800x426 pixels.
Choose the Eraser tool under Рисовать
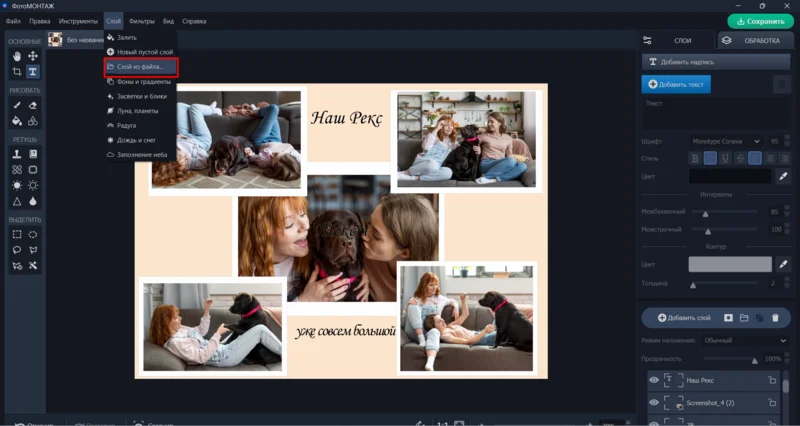click(33, 105)
